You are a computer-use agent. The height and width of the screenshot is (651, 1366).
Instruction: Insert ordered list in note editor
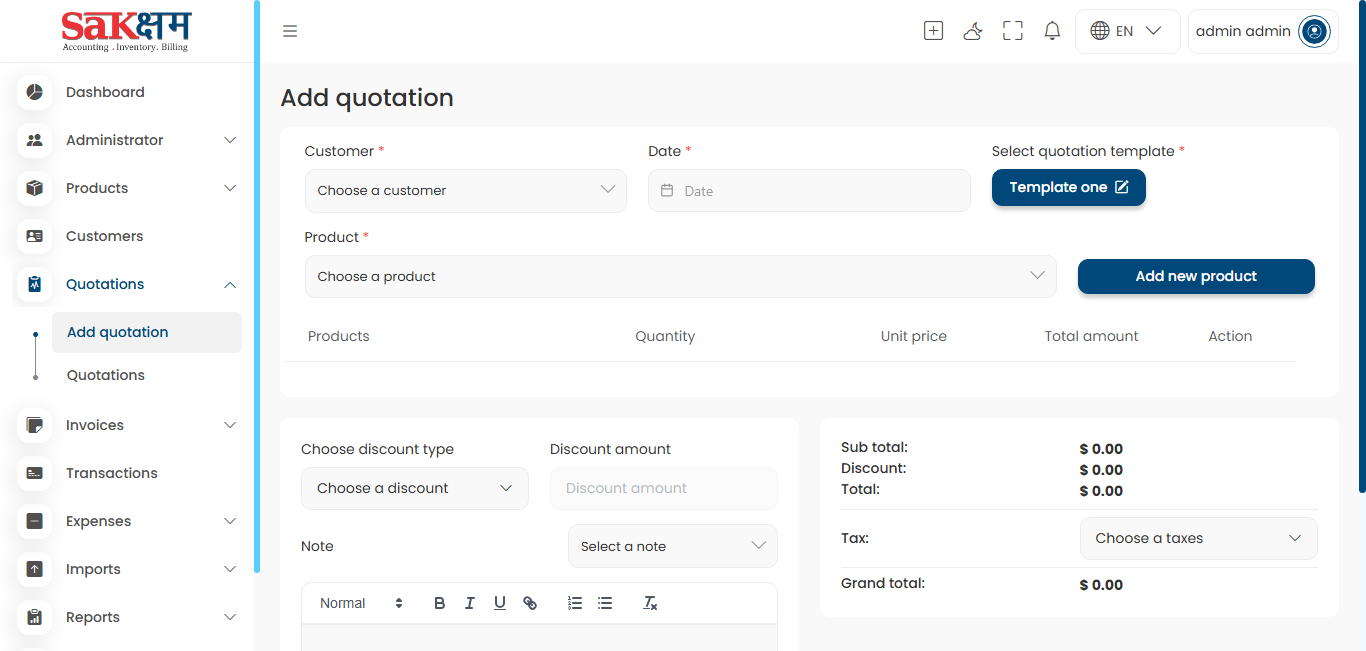(575, 603)
